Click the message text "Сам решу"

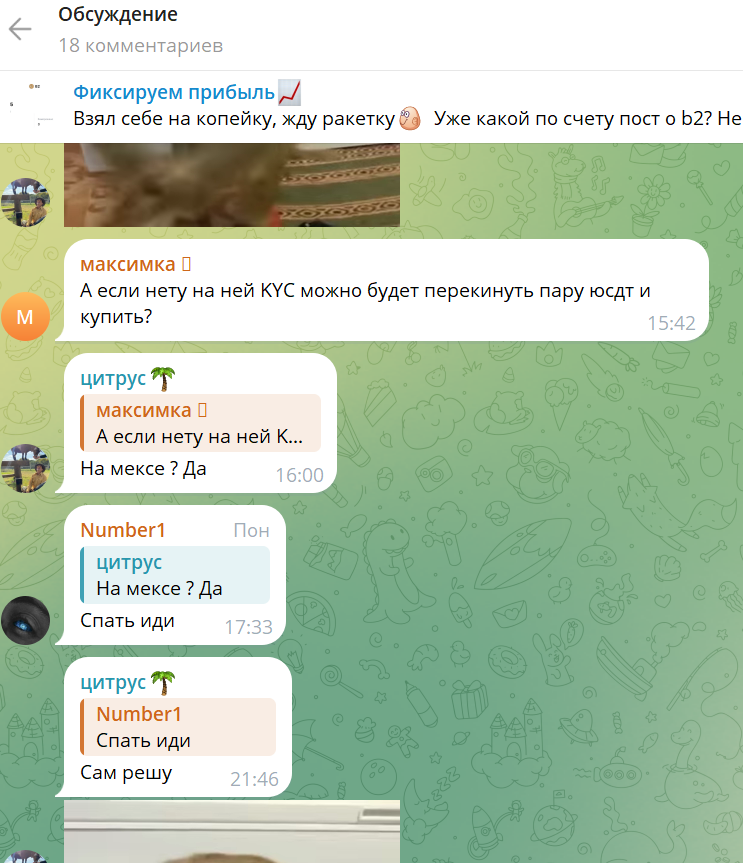(x=126, y=773)
